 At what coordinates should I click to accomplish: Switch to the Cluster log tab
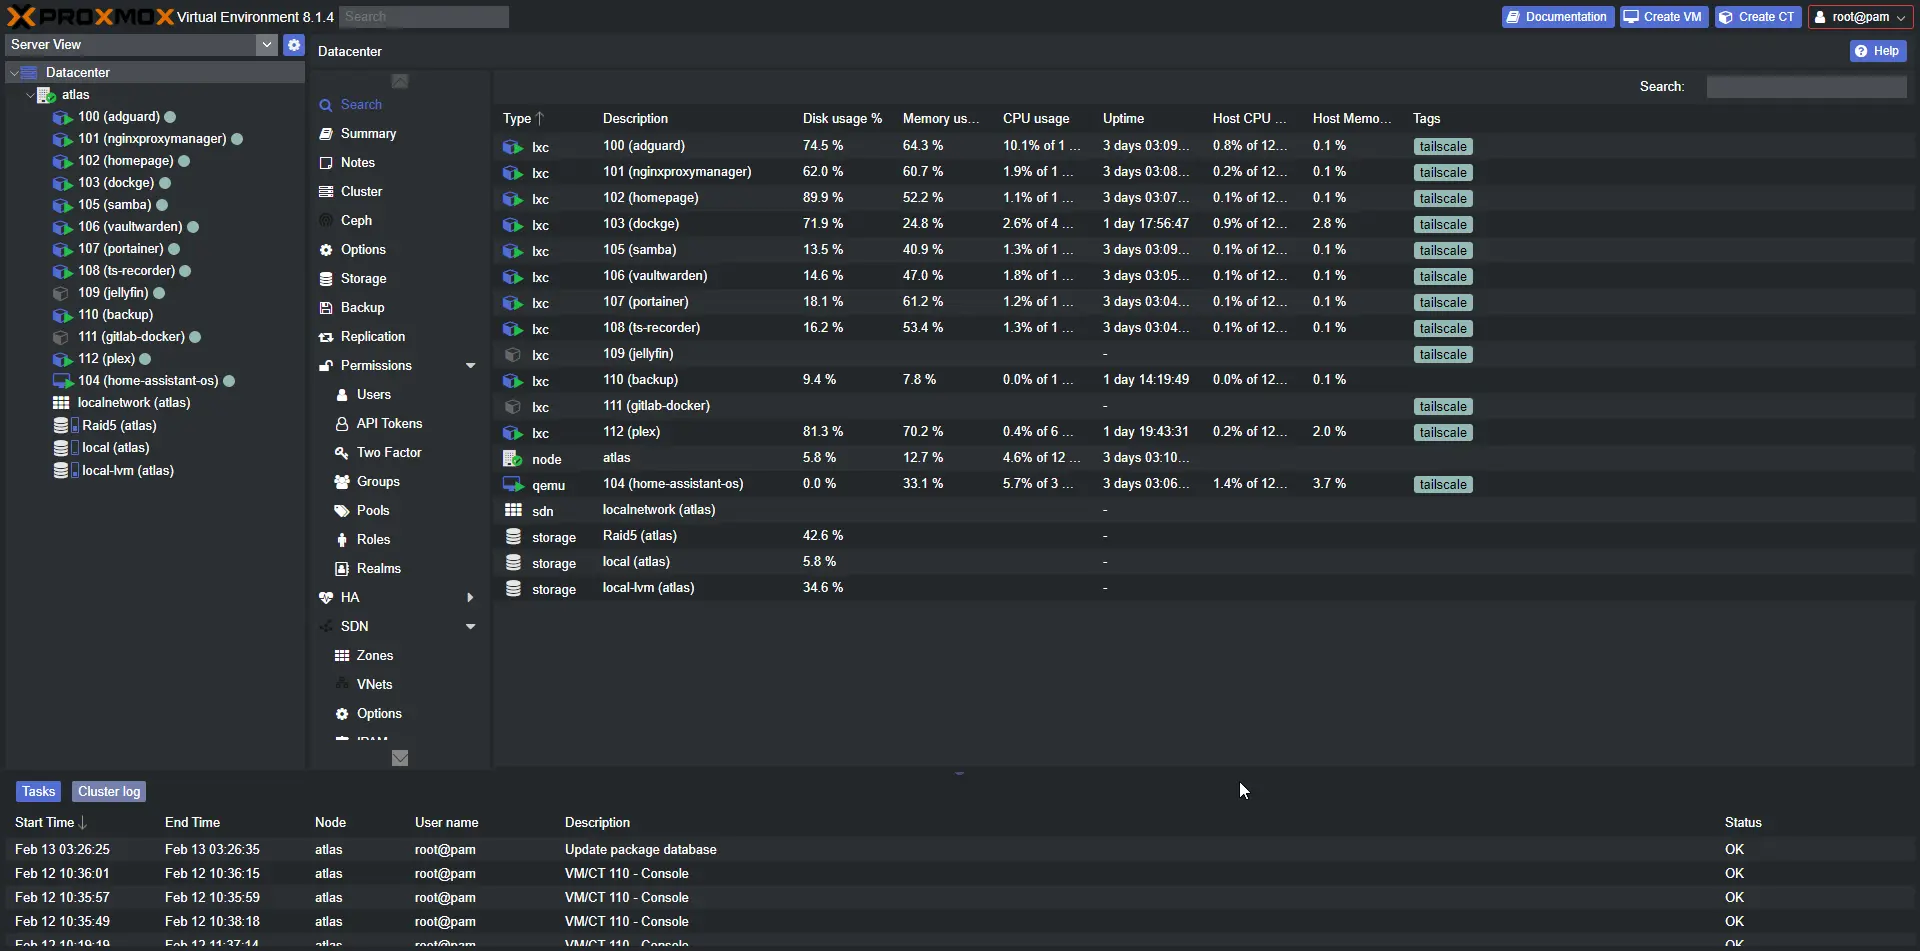coord(109,792)
